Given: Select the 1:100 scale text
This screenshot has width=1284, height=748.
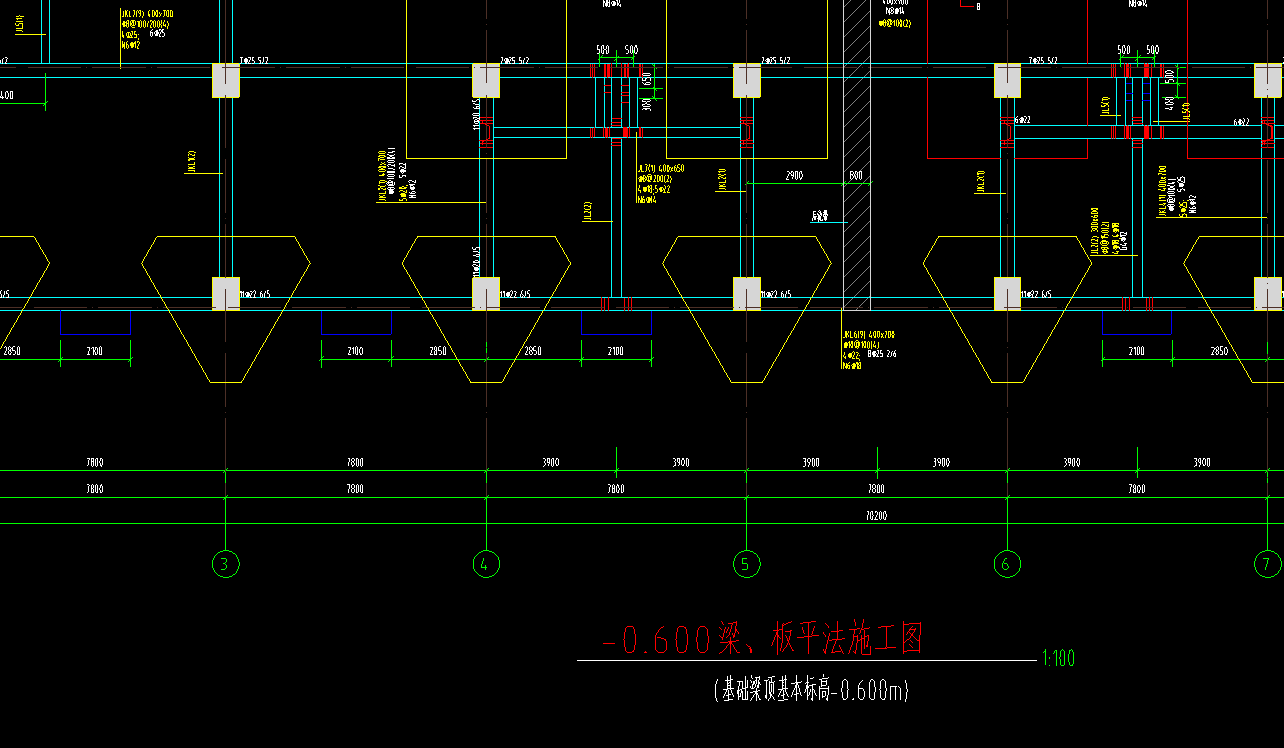Looking at the screenshot, I should pyautogui.click(x=1058, y=658).
